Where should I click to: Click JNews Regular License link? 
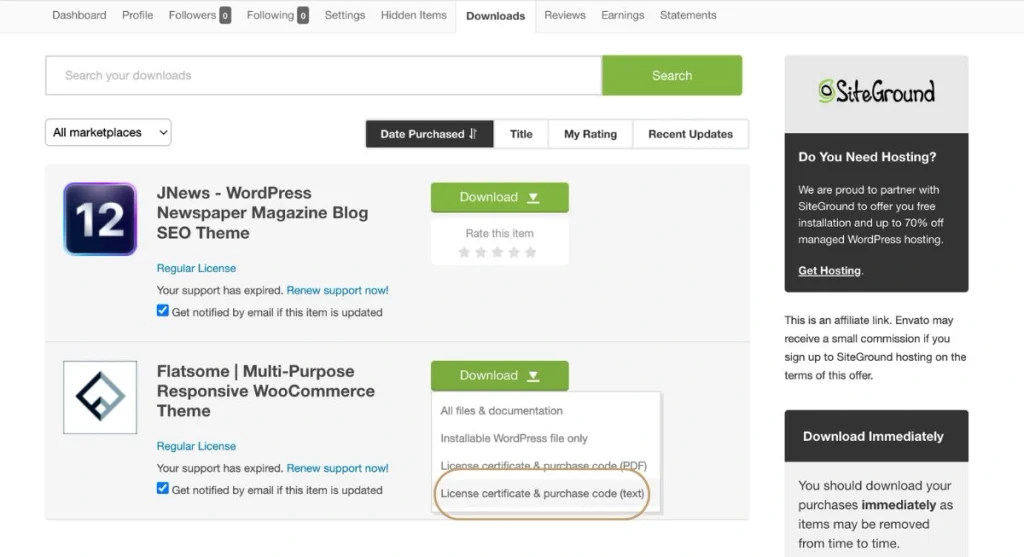click(196, 268)
